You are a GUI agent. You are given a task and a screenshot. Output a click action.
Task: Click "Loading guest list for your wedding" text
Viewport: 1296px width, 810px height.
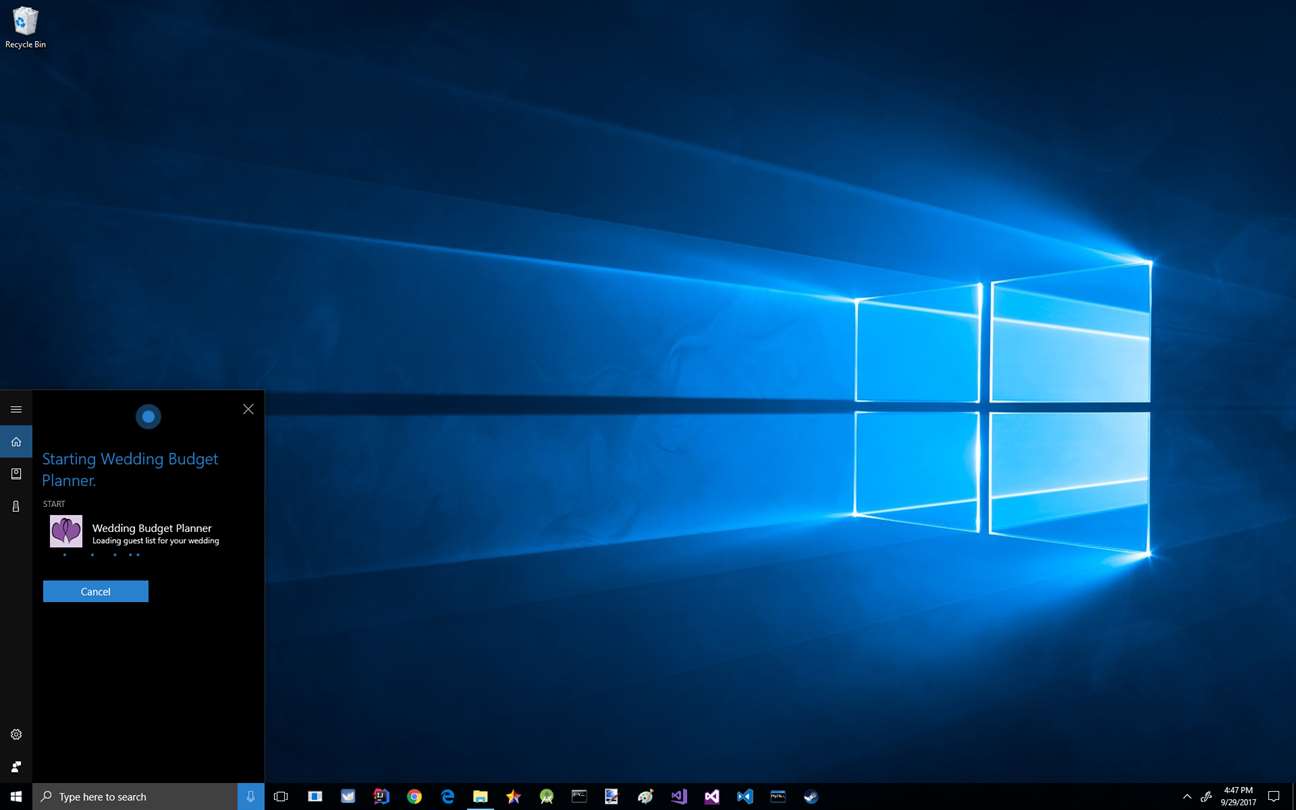pos(156,541)
